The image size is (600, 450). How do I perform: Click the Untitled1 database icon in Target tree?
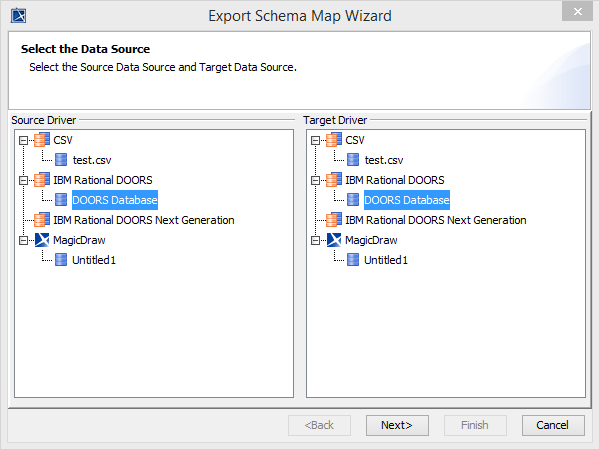tap(353, 260)
